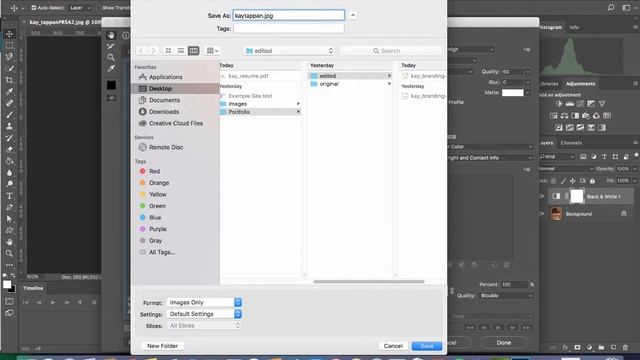Viewport: 640px width, 360px height.
Task: Create a new group folder in Layers panel
Action: pos(601,347)
